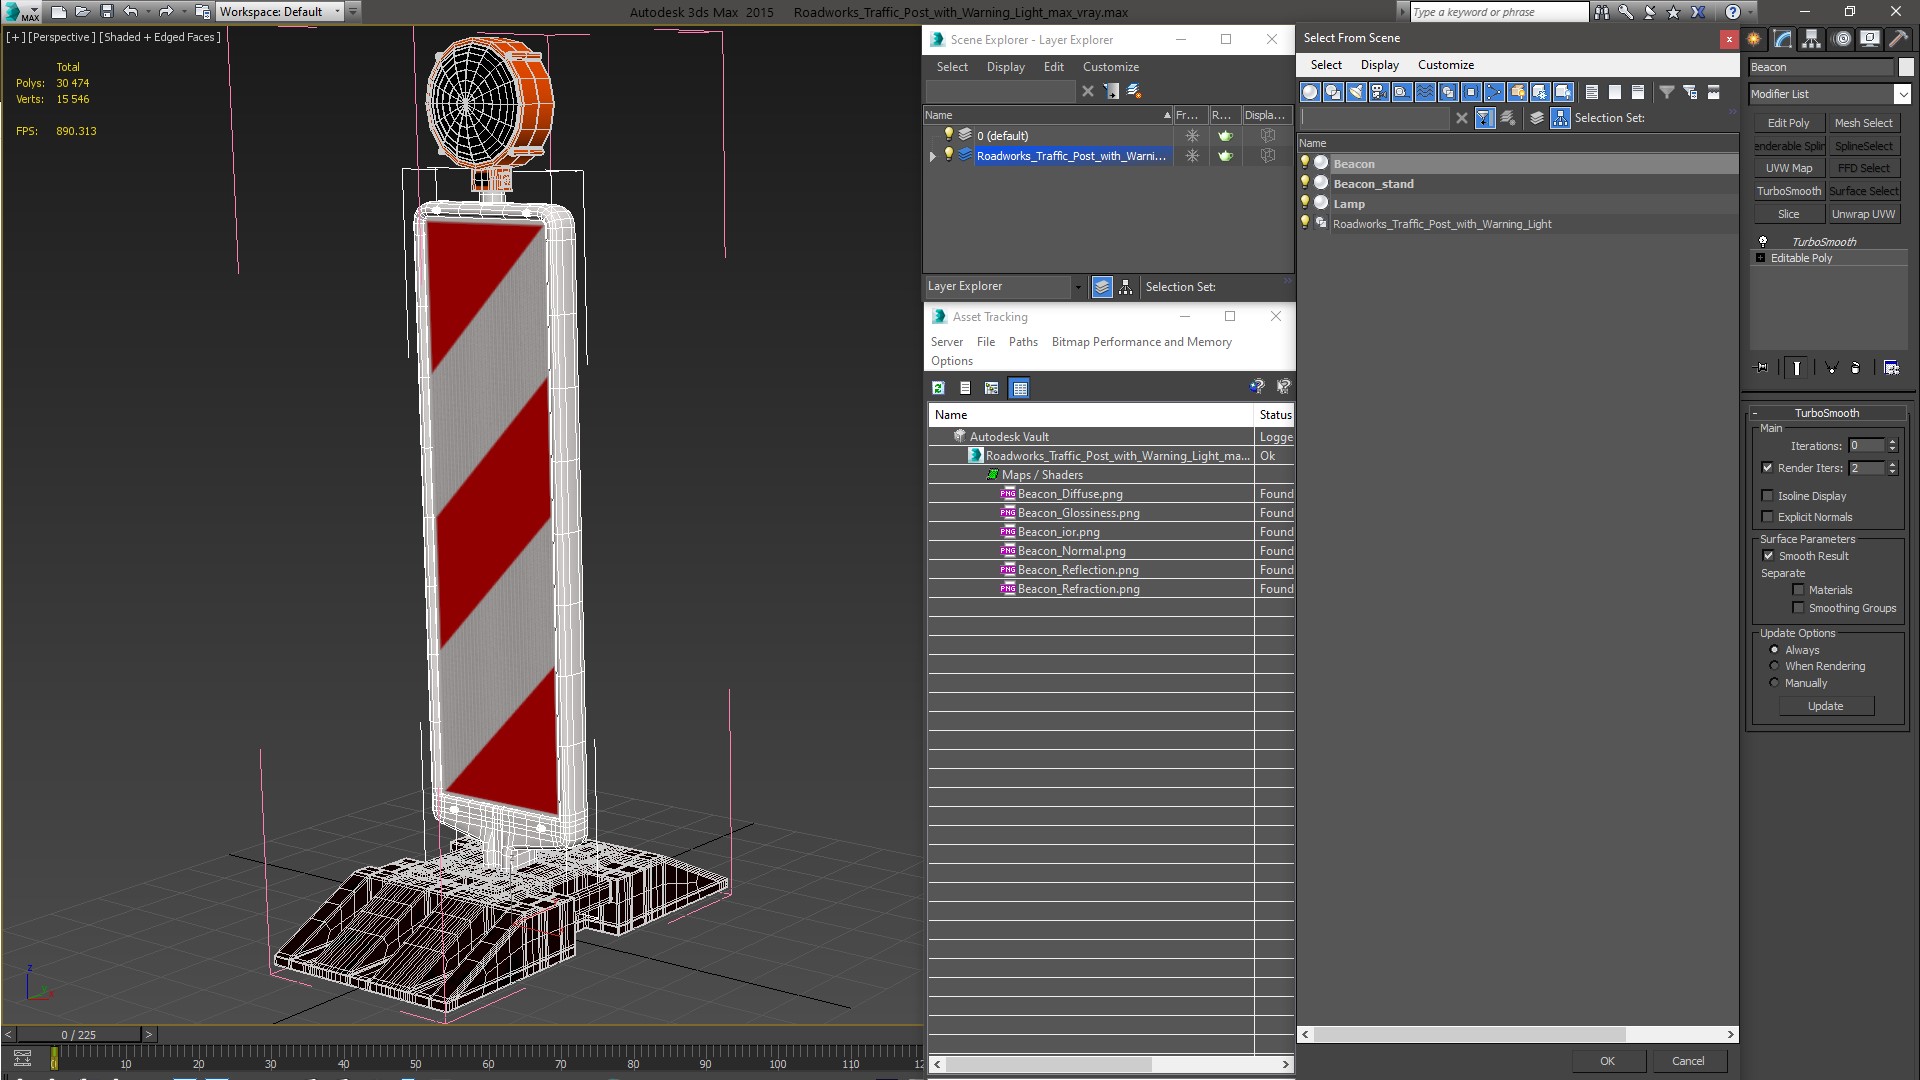Click Select All icon in Select From Scene

1592,92
